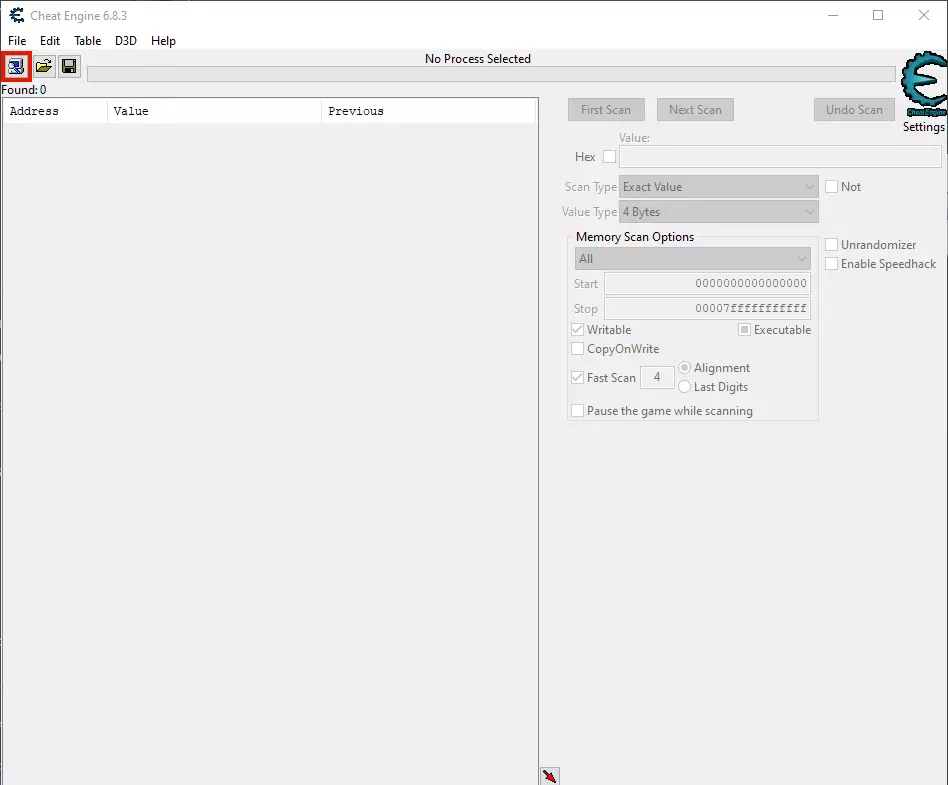Open the process list computer icon
This screenshot has height=785, width=948.
[x=16, y=66]
